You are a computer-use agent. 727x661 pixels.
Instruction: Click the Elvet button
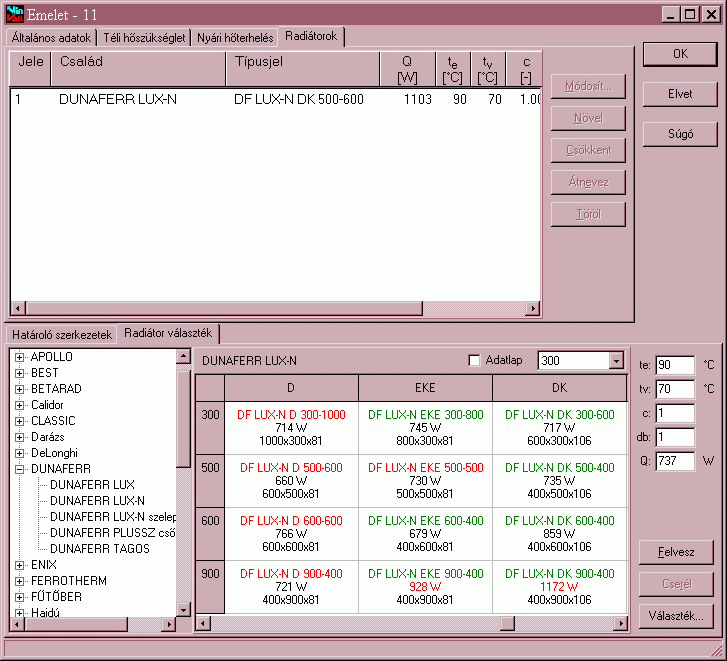(x=680, y=94)
